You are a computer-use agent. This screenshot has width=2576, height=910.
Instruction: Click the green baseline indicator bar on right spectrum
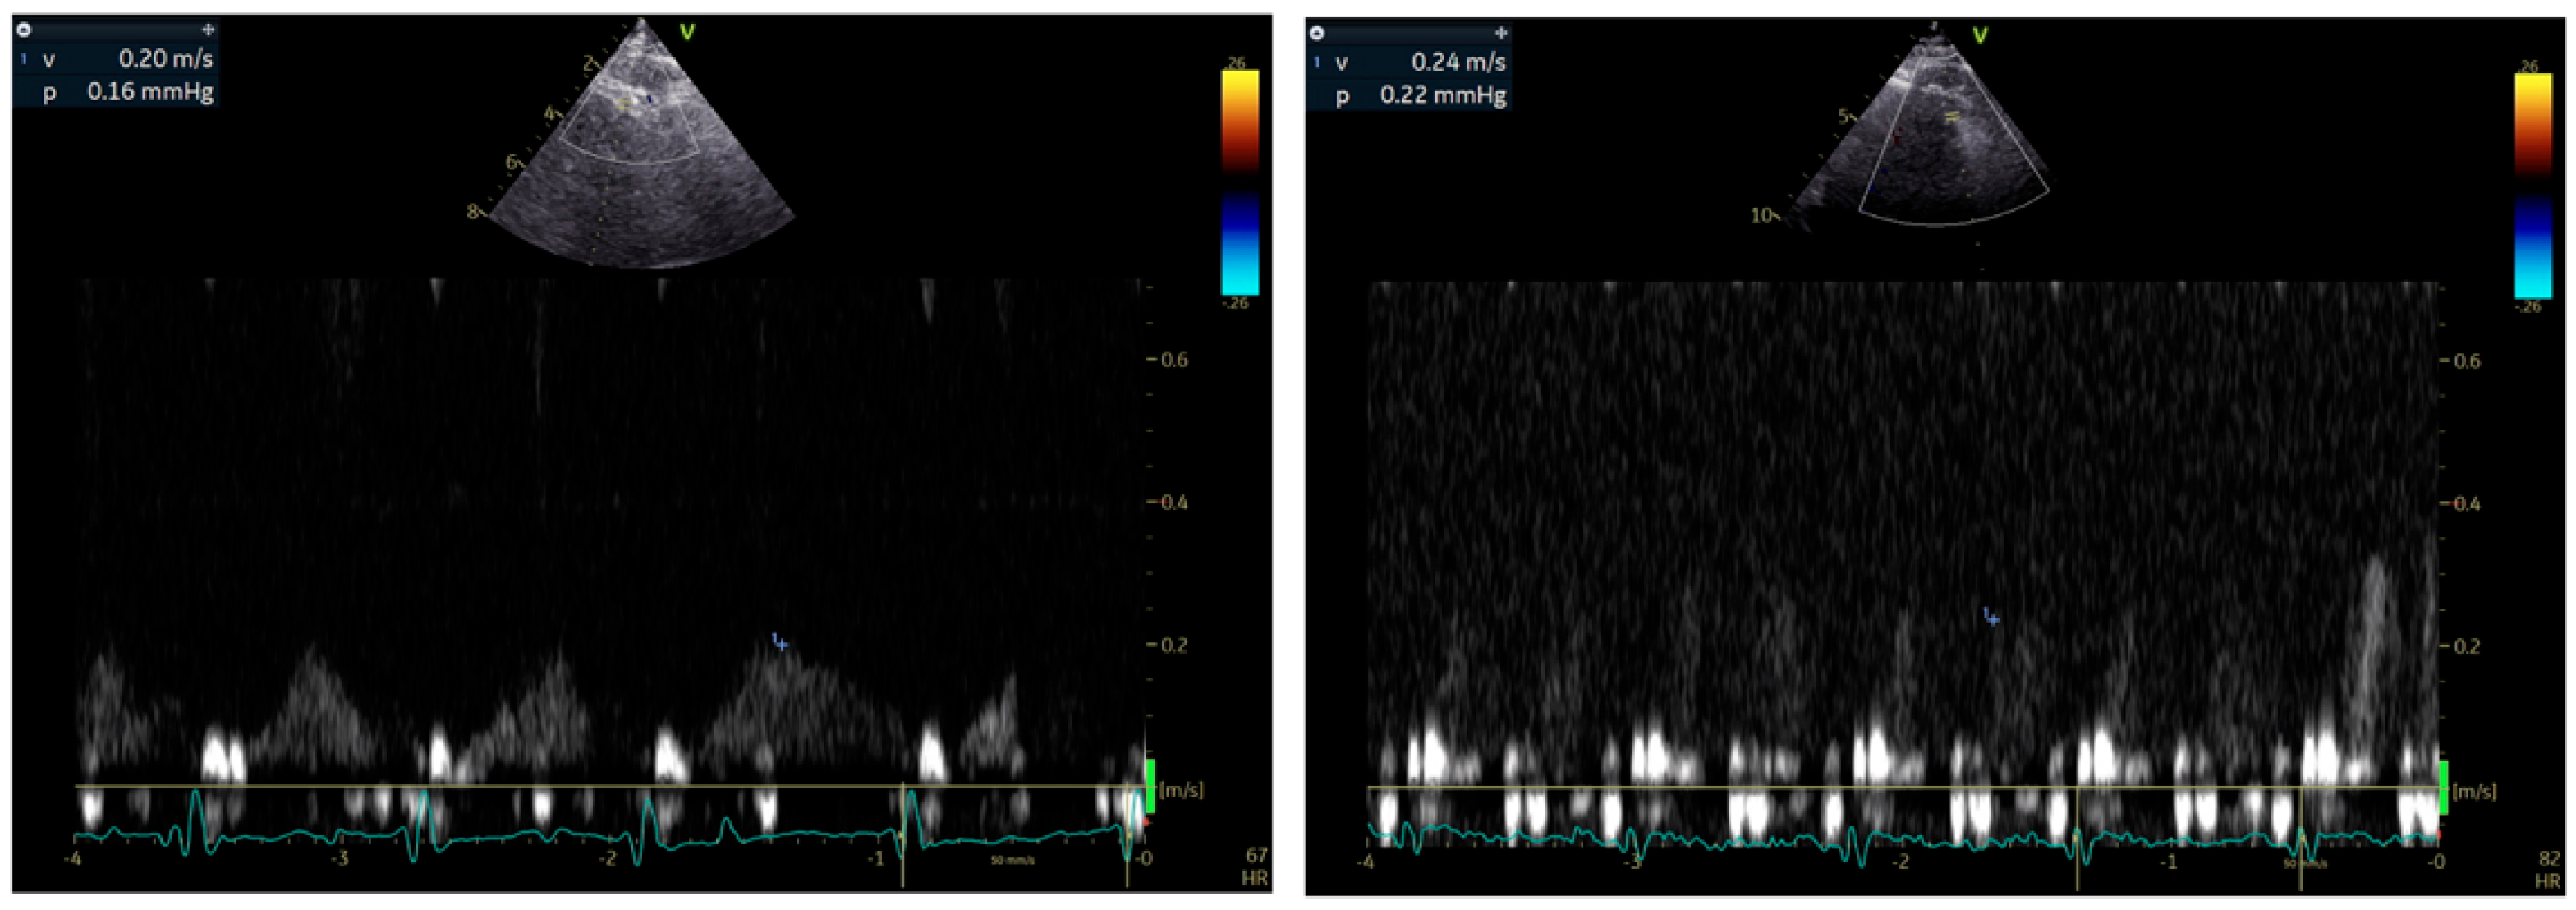pyautogui.click(x=2443, y=787)
